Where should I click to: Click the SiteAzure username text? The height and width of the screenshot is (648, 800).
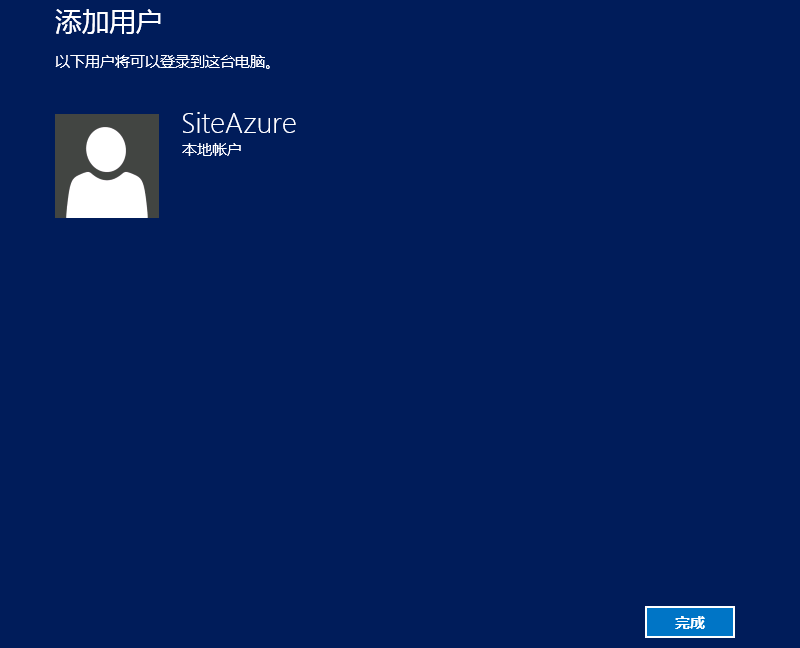tap(239, 124)
